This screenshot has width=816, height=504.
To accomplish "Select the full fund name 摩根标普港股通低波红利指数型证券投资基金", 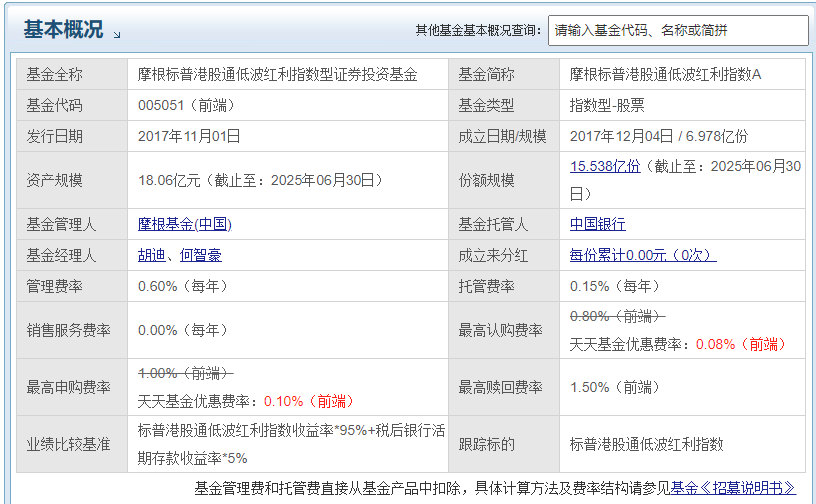I will (x=277, y=74).
